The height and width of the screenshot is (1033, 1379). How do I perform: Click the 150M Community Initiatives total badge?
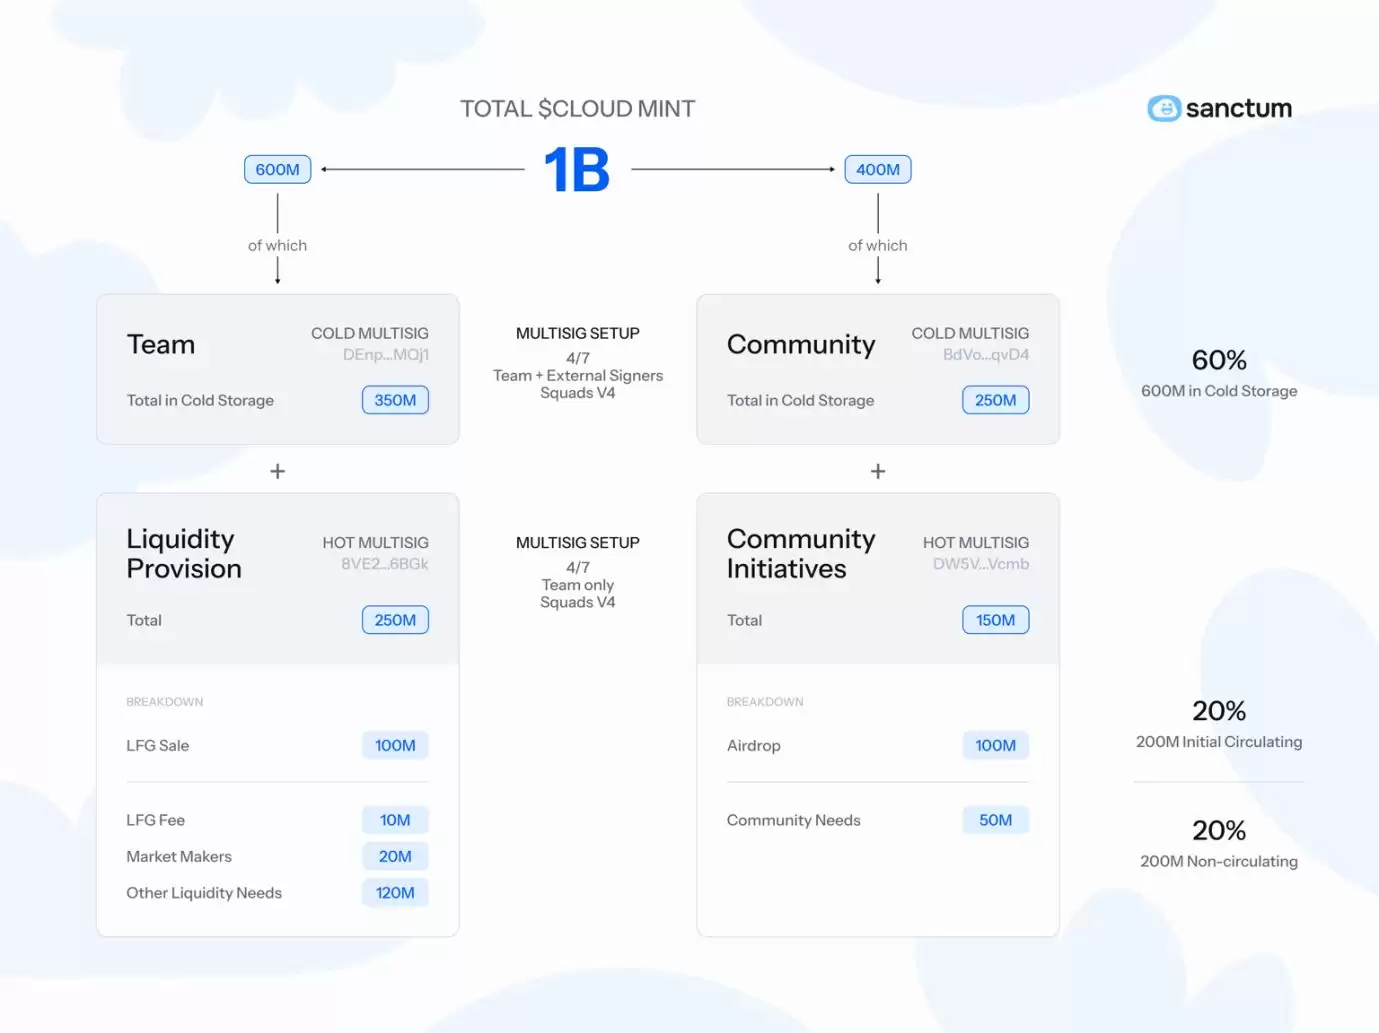[x=995, y=620]
